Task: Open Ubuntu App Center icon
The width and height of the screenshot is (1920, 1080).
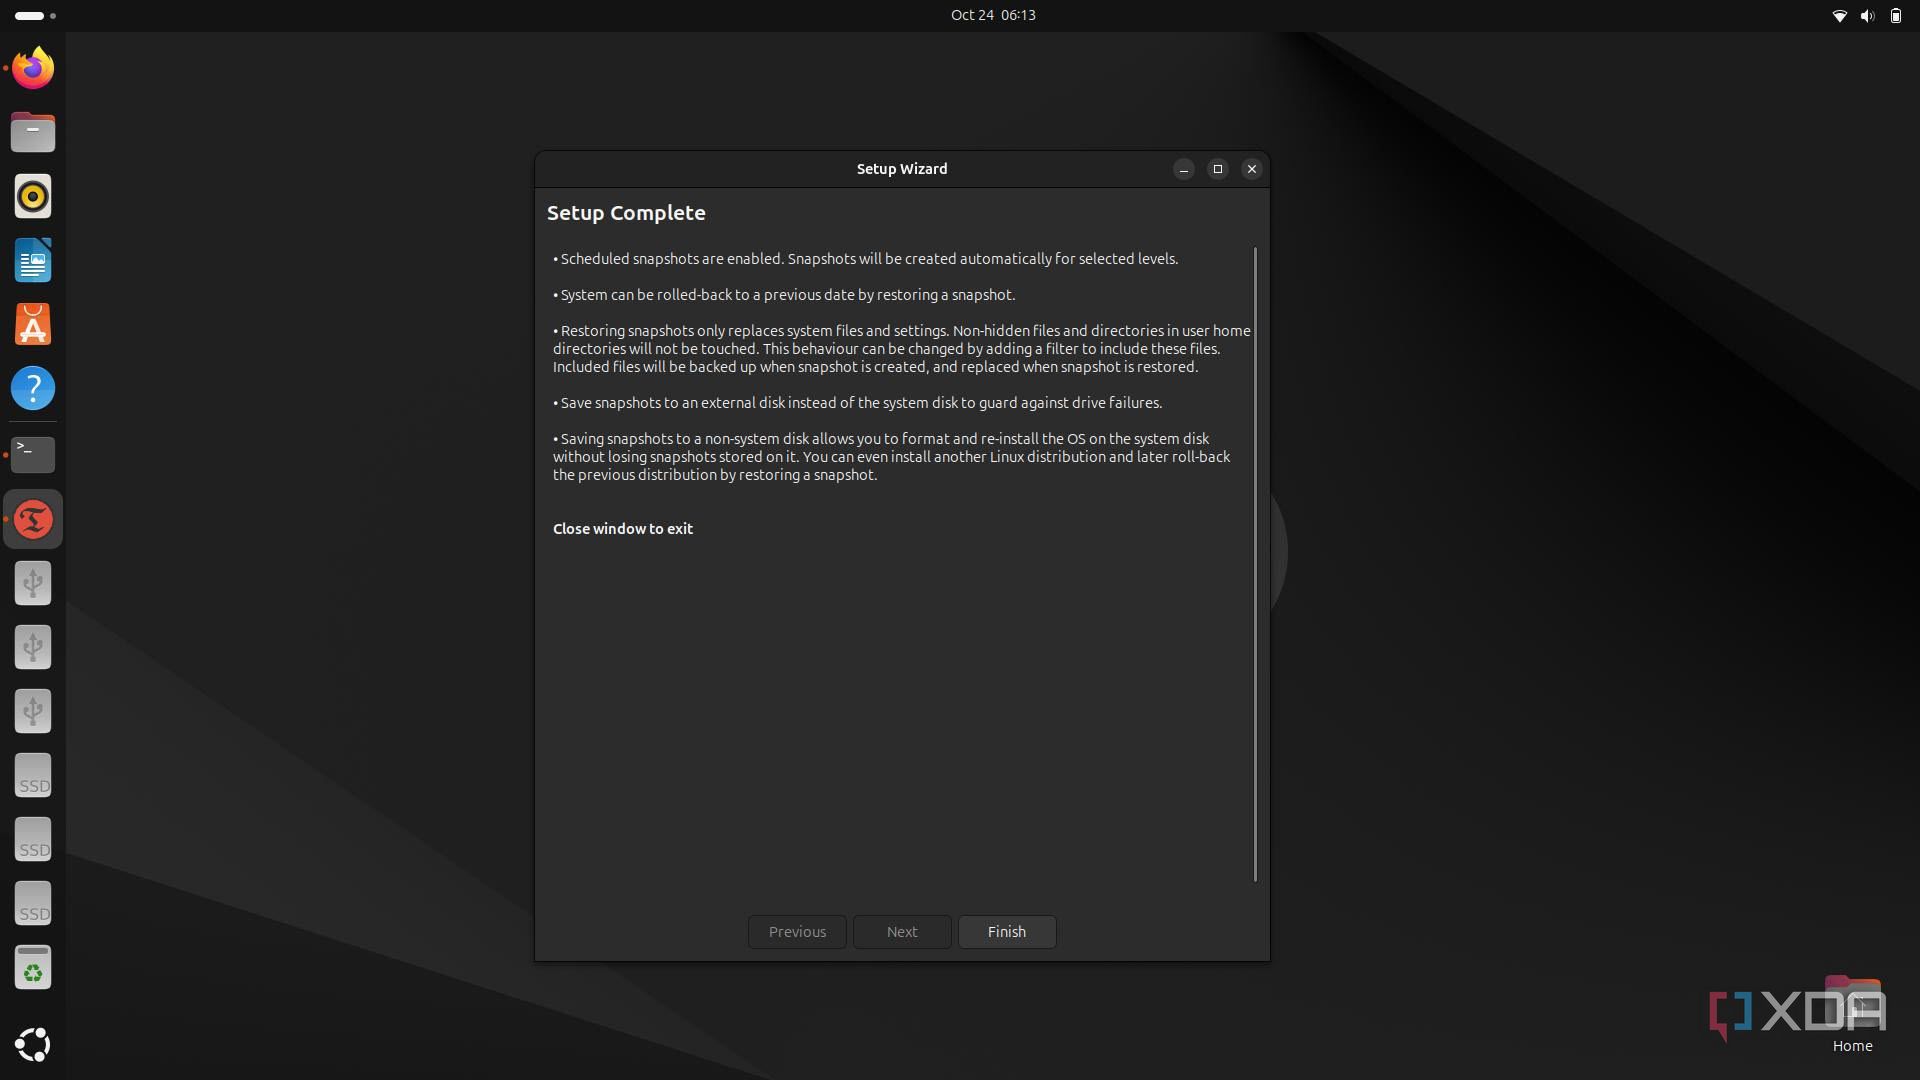Action: pos(33,324)
